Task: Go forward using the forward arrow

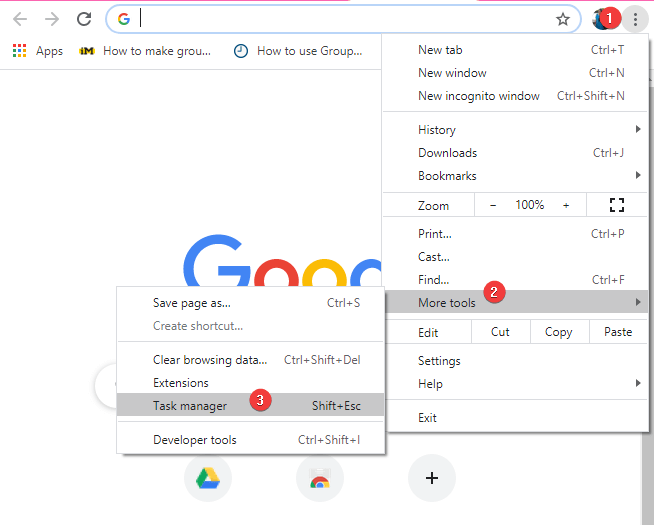Action: [52, 19]
